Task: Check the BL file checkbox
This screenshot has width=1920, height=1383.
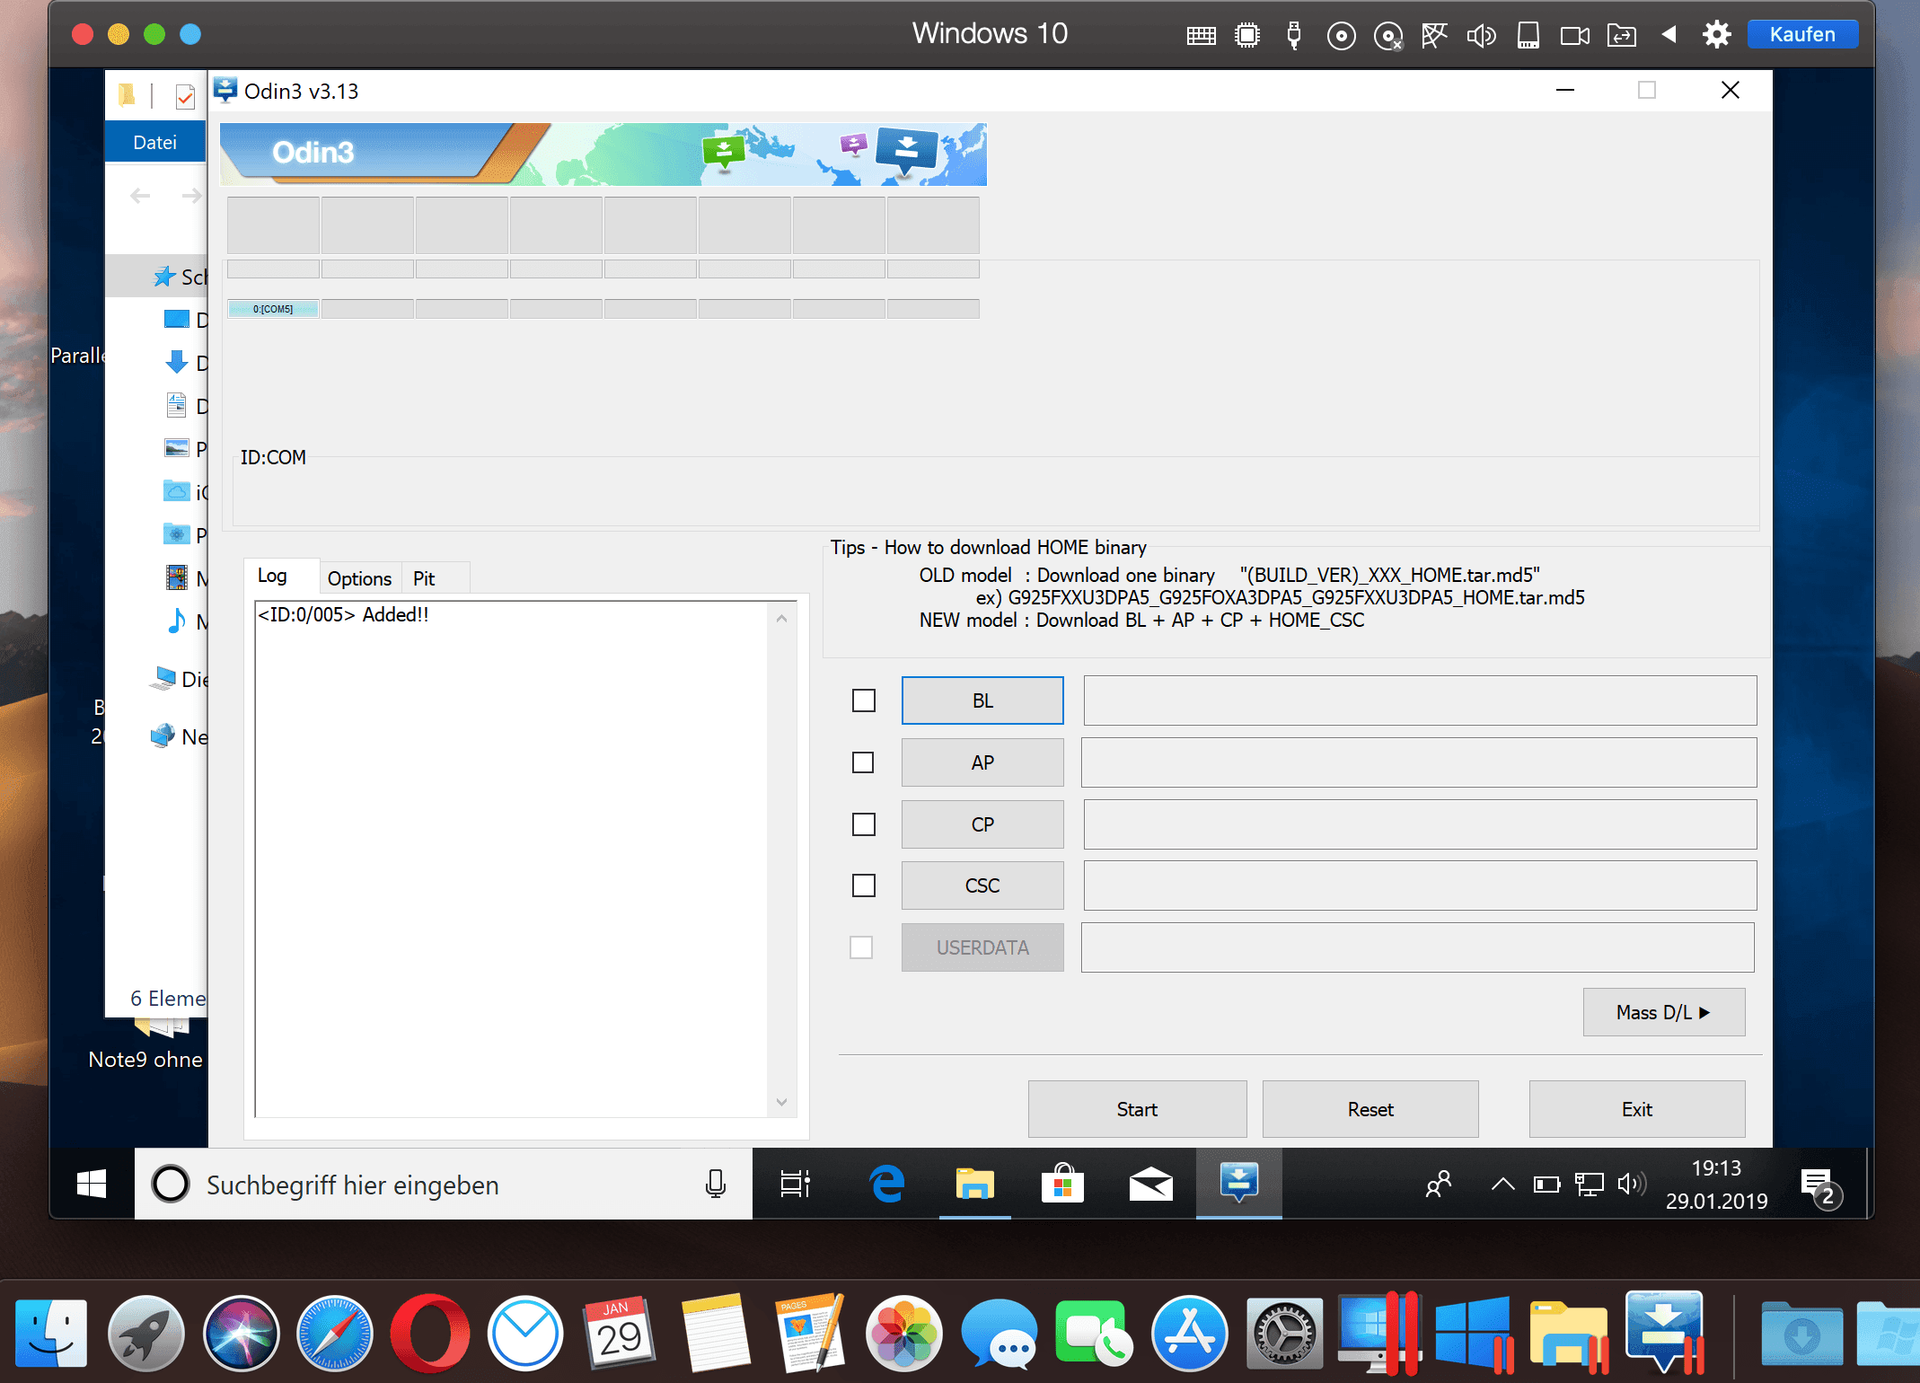Action: pyautogui.click(x=864, y=701)
